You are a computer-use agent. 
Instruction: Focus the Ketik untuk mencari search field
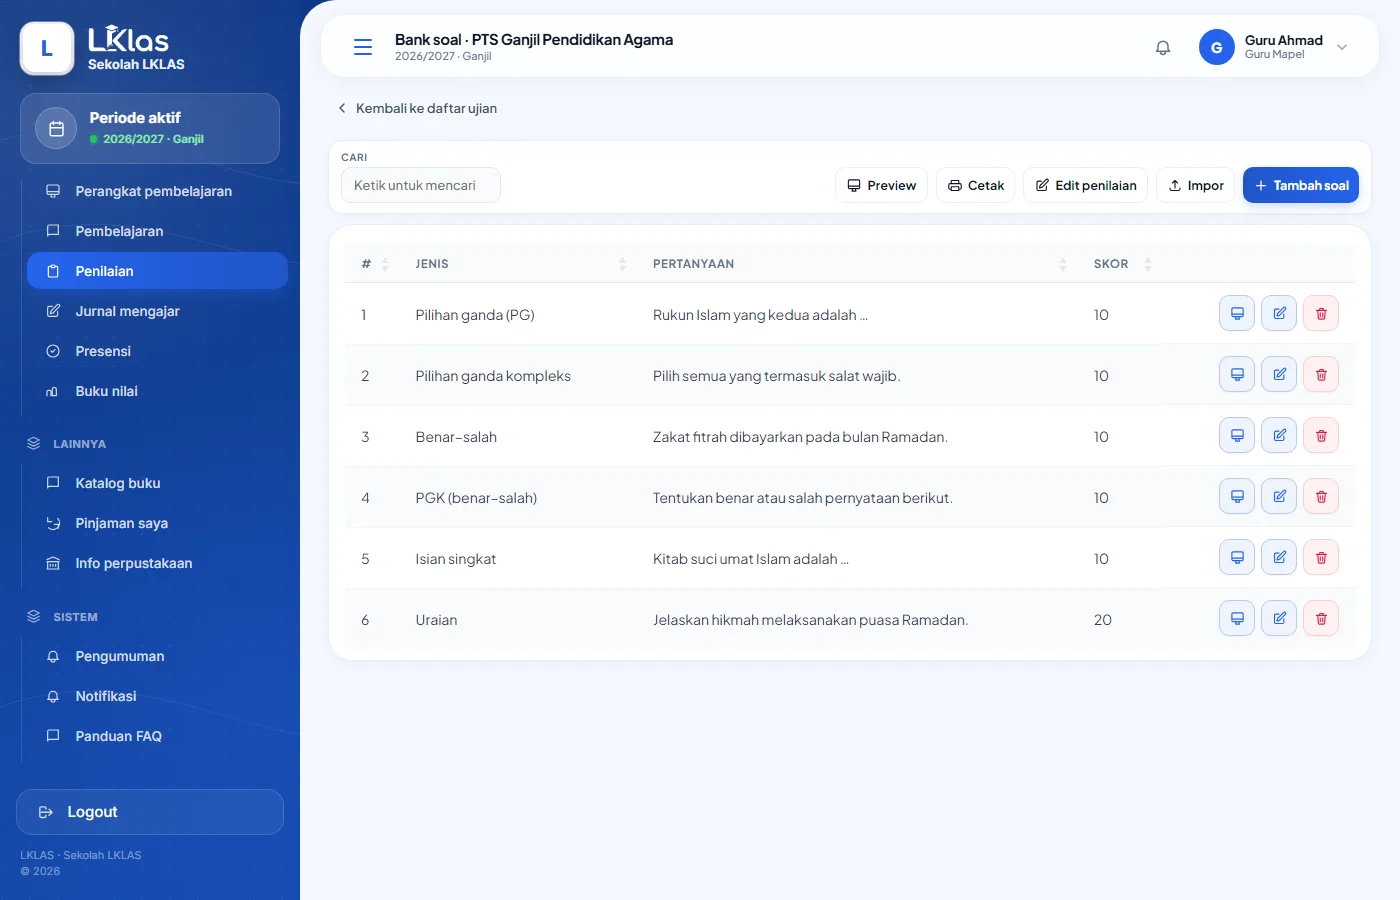pyautogui.click(x=421, y=185)
